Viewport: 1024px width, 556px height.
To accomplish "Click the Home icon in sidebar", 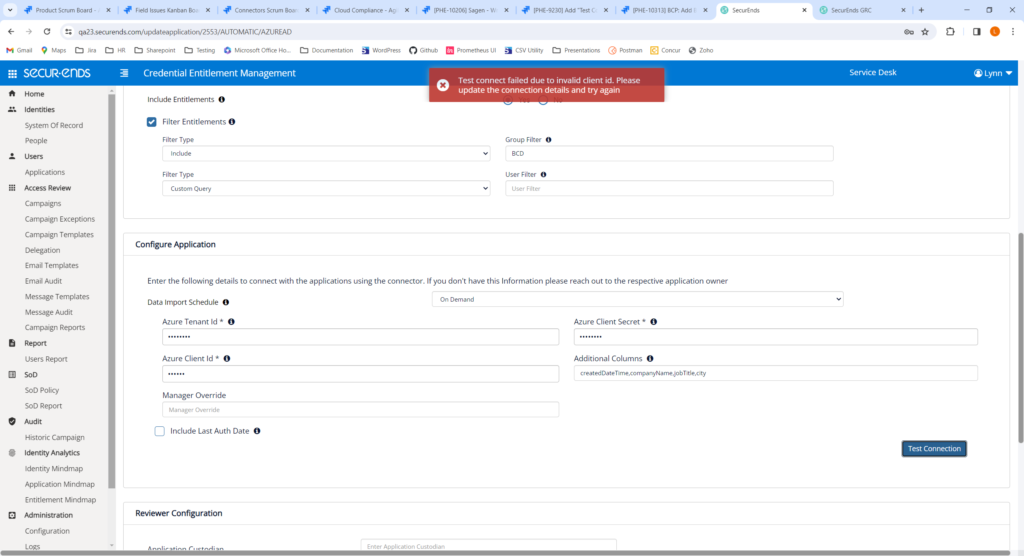I will [12, 93].
